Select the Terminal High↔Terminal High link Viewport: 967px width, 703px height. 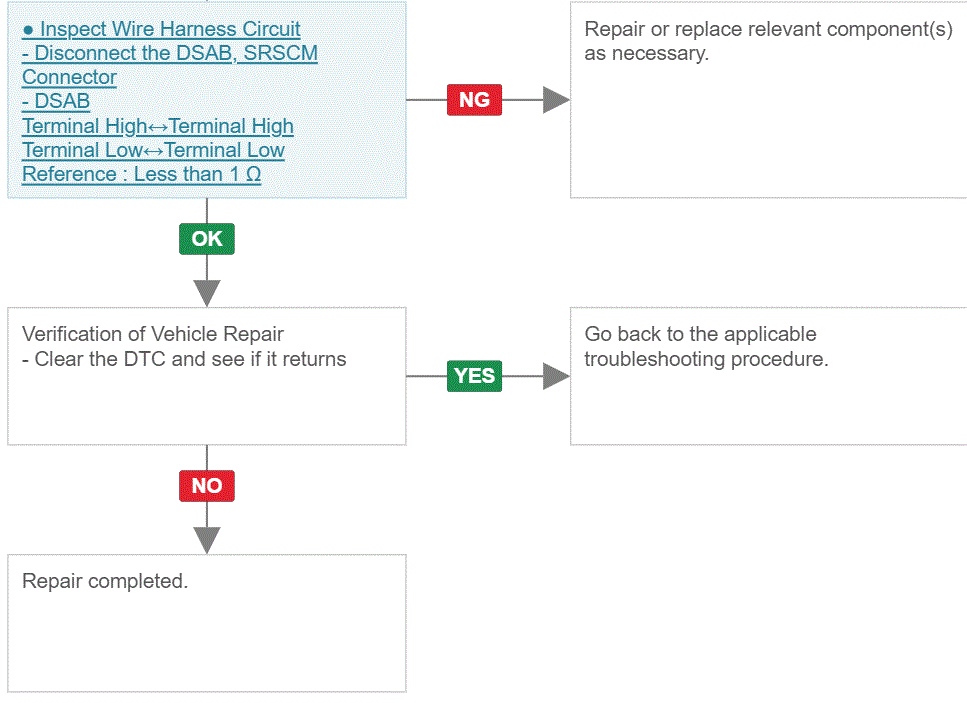click(158, 126)
